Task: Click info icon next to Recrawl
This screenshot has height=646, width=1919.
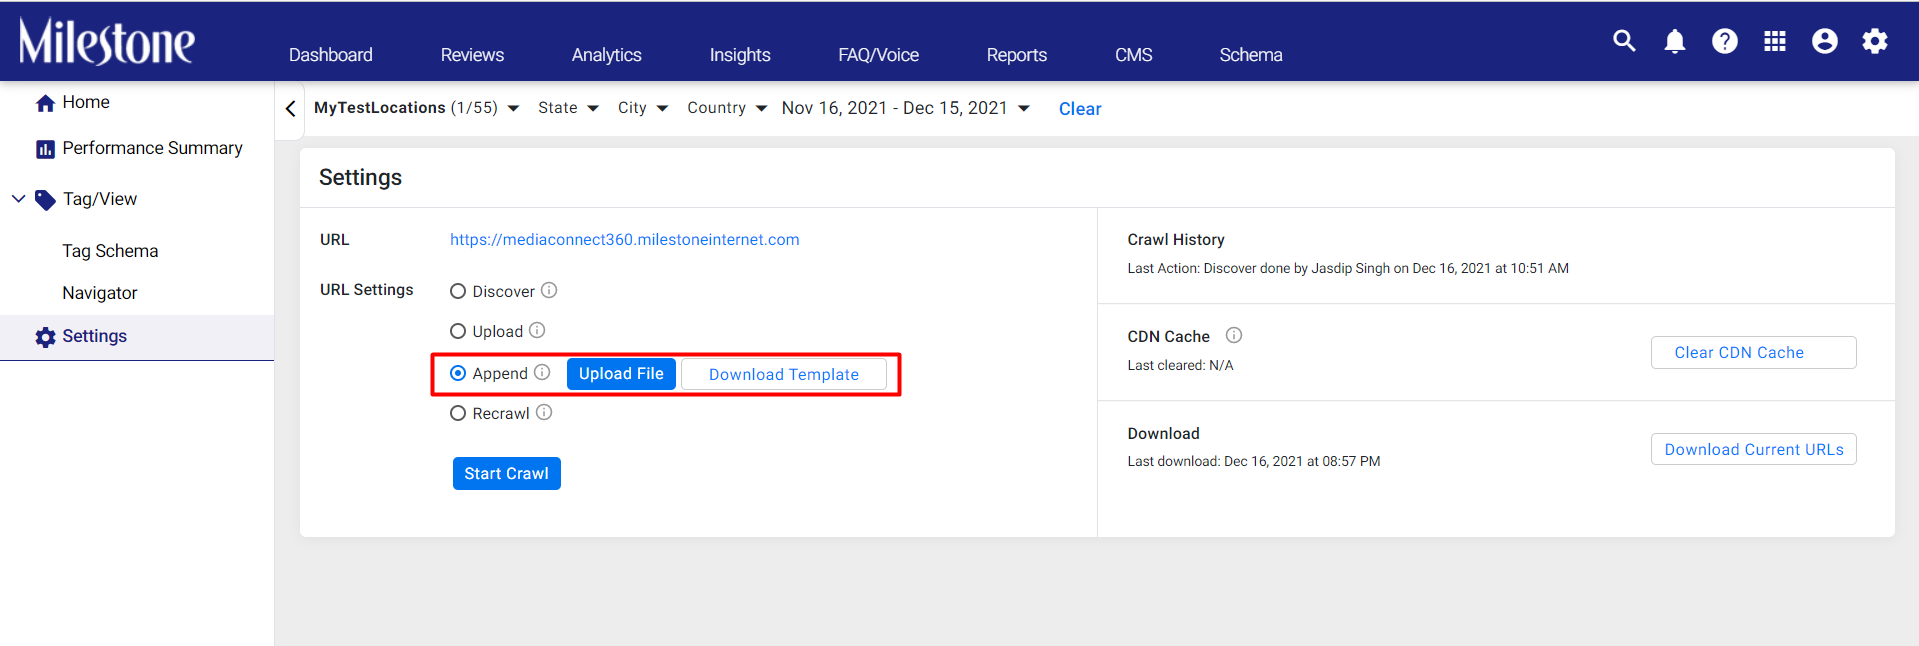Action: tap(544, 412)
